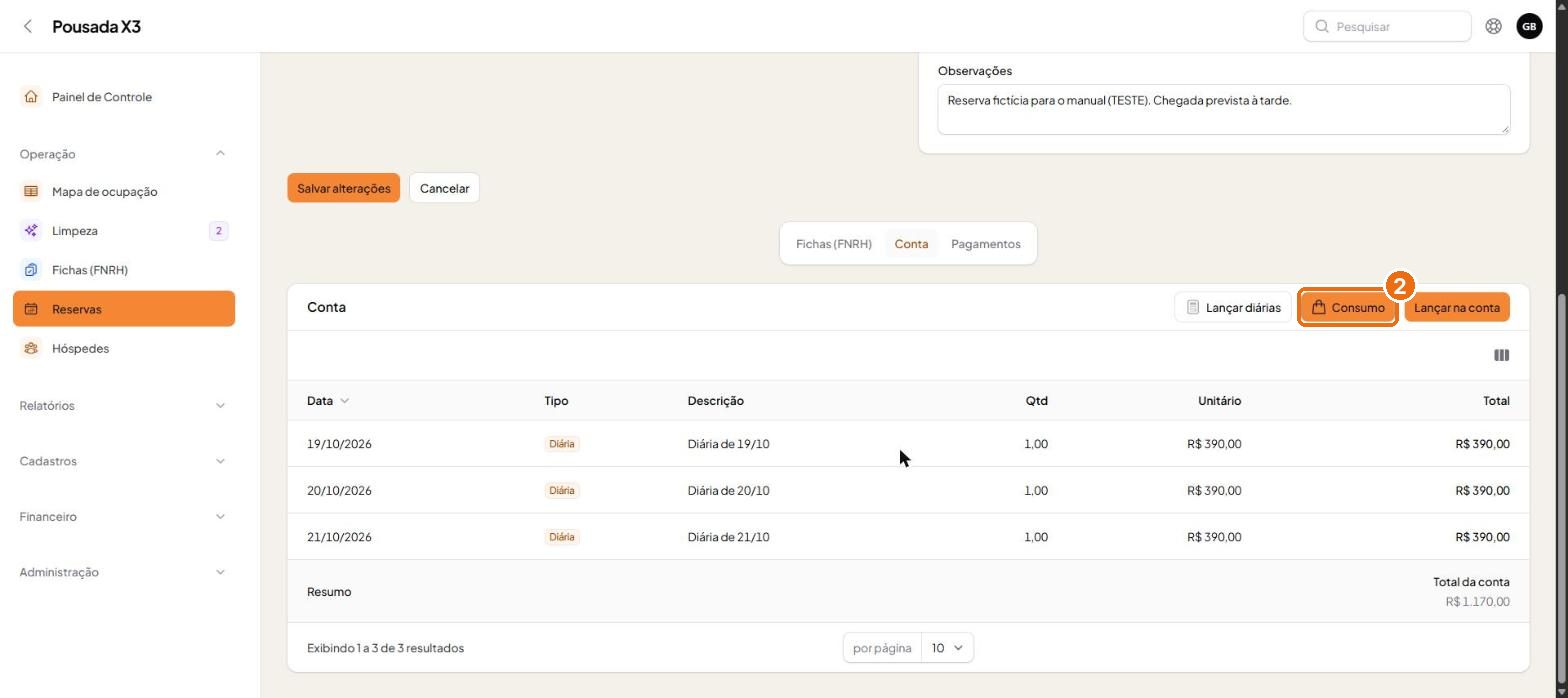Click the Reservas calendar icon
1568x698 pixels.
31,309
